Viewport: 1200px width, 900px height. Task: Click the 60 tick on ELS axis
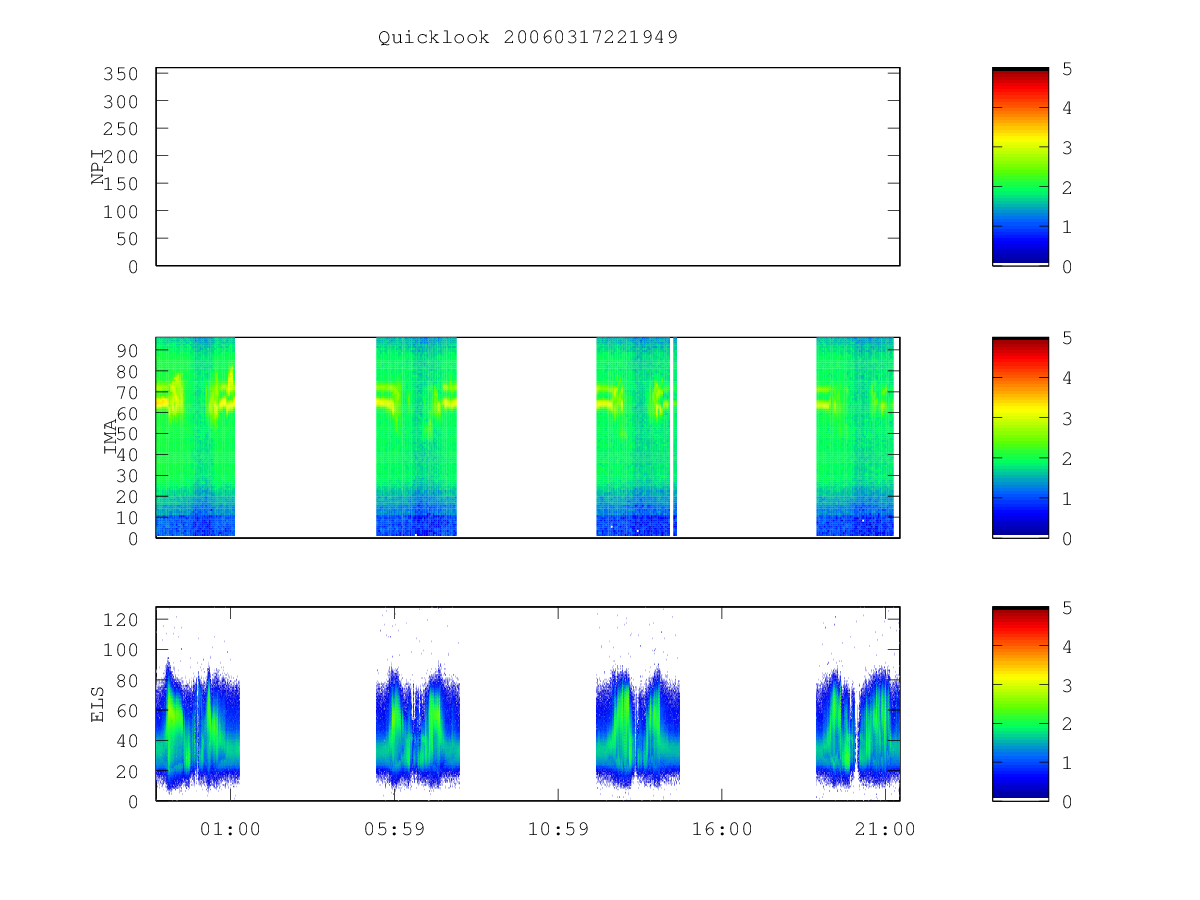(127, 710)
